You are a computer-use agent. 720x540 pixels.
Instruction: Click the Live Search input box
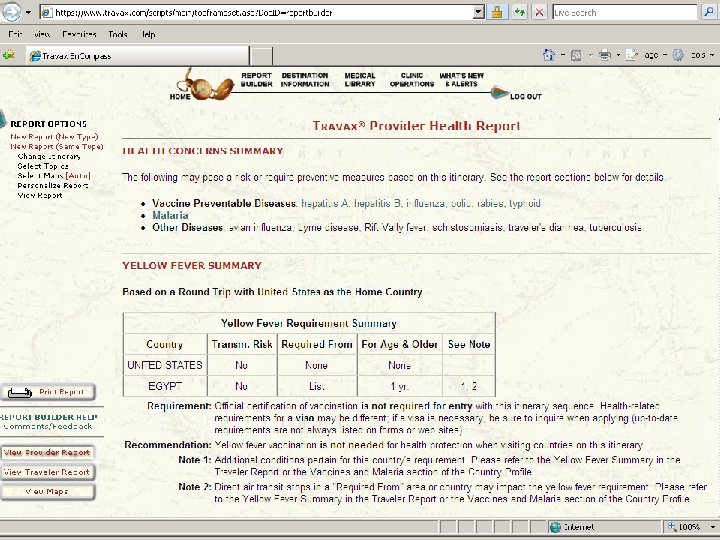coord(624,12)
